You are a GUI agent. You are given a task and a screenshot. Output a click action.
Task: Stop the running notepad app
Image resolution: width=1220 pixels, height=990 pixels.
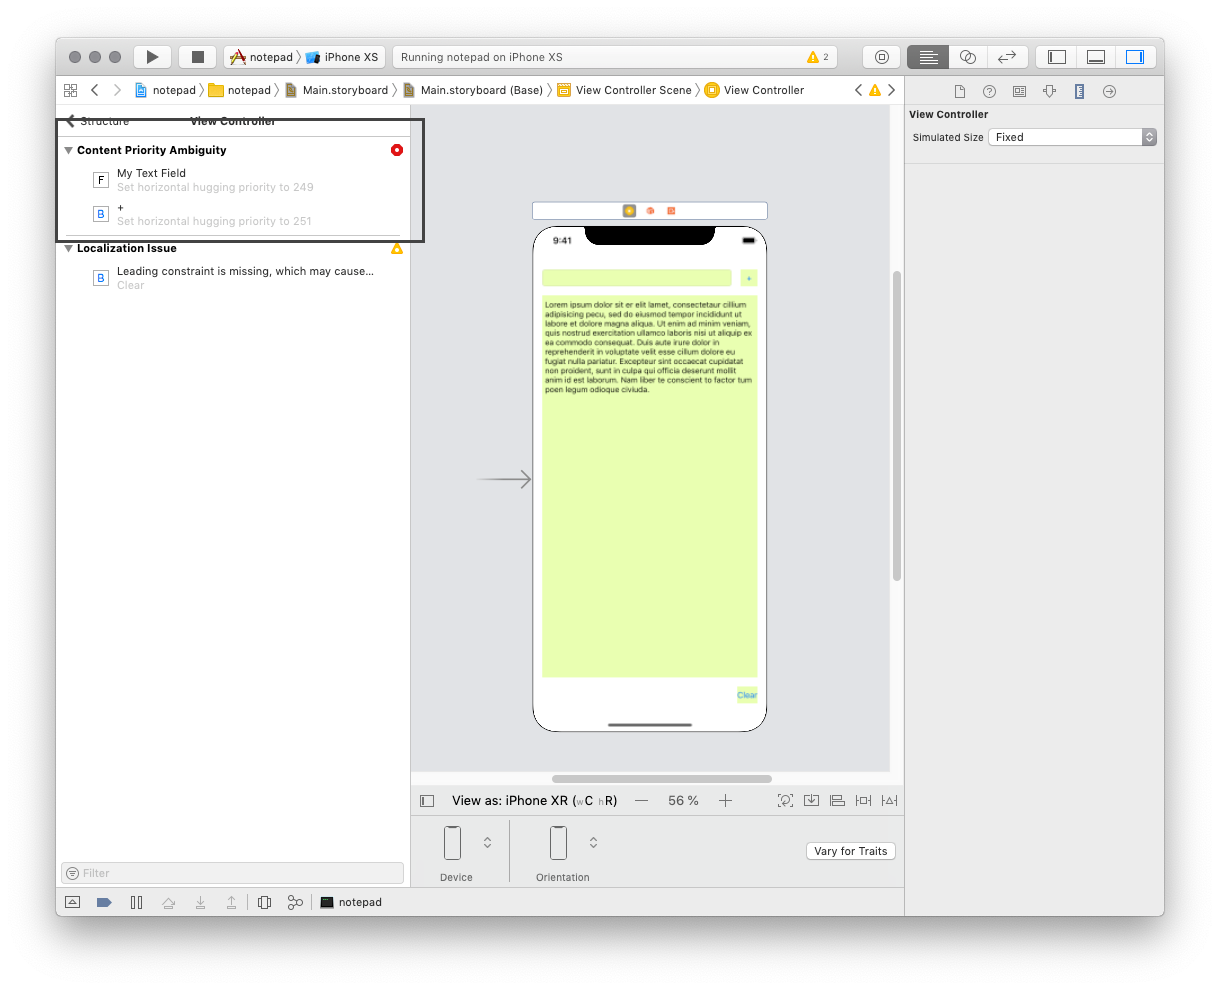click(x=197, y=57)
